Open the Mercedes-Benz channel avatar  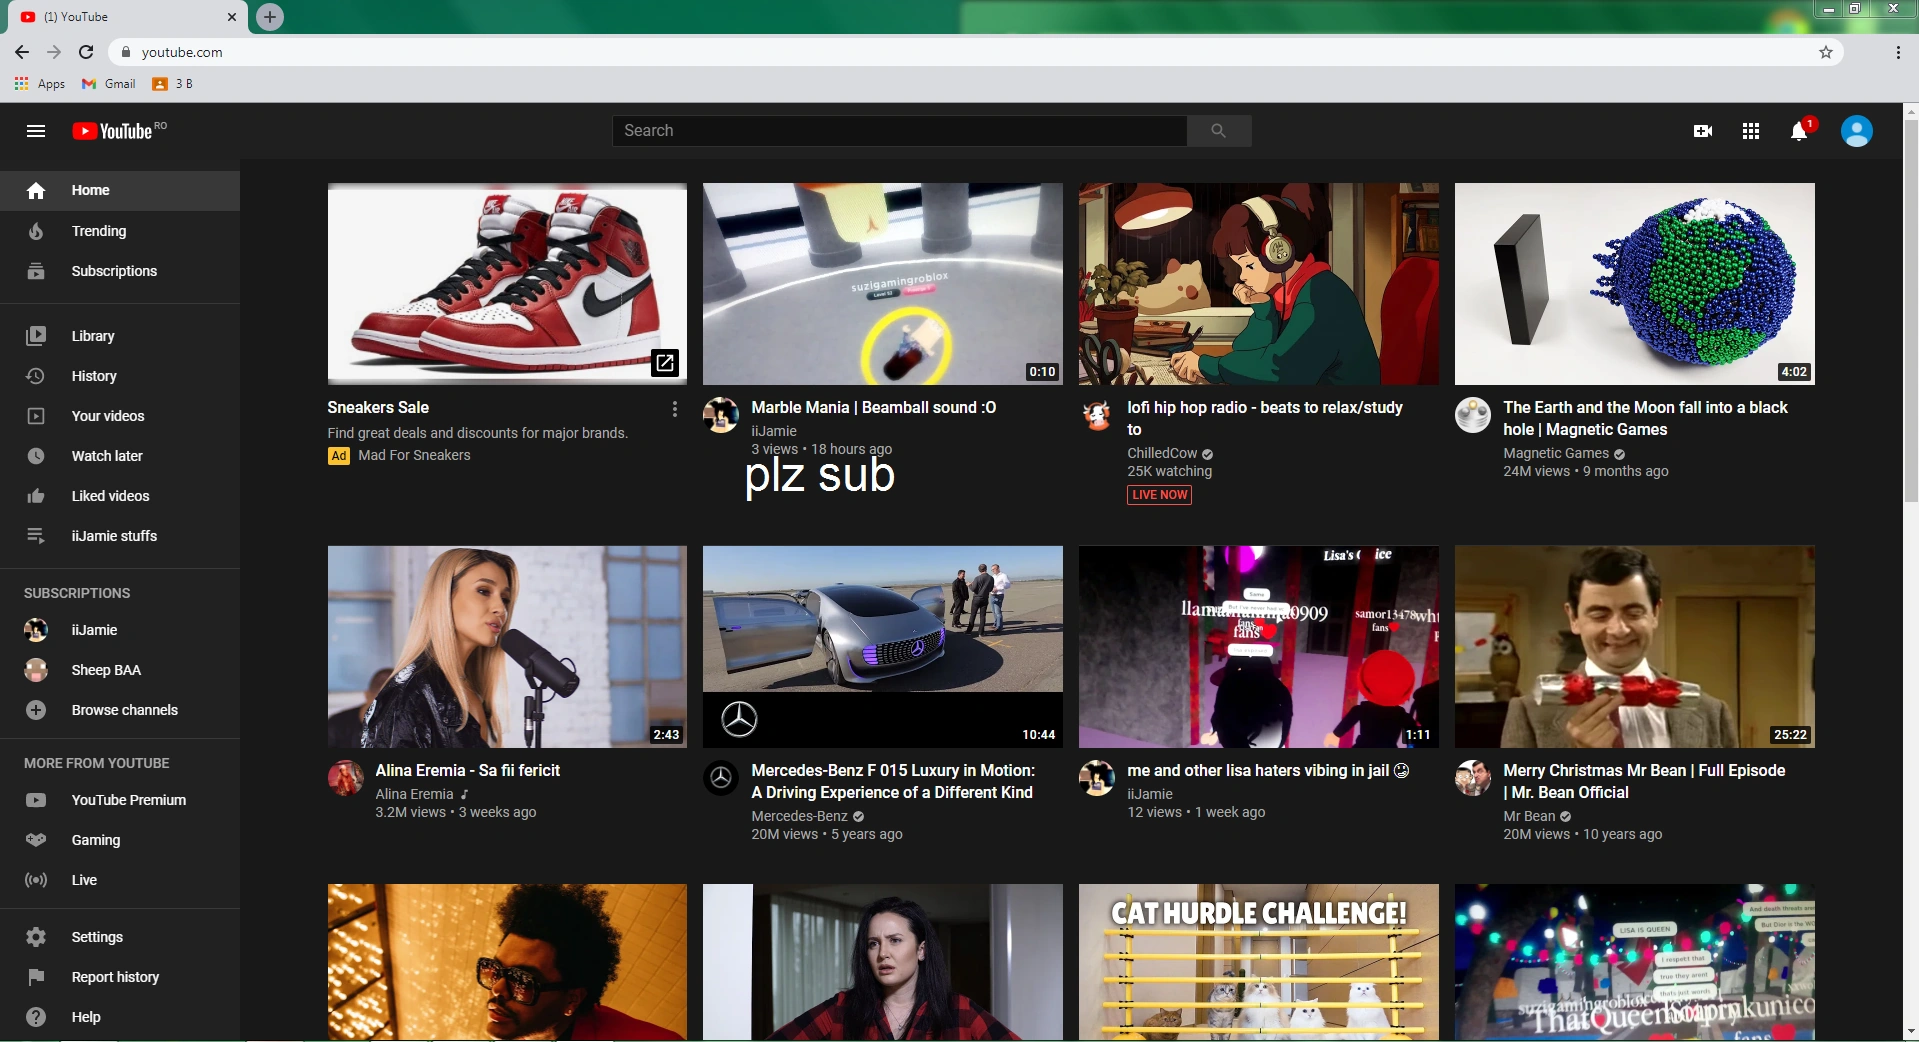pyautogui.click(x=721, y=778)
